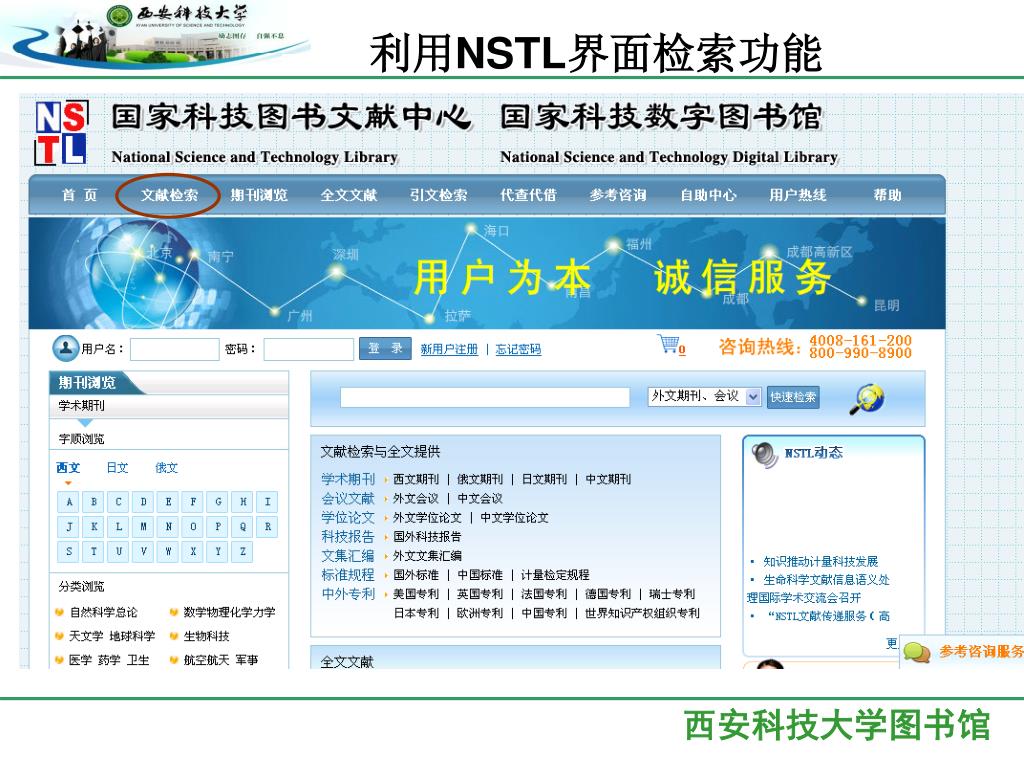Open 新用户注册 link
This screenshot has height=768, width=1024.
pos(449,349)
